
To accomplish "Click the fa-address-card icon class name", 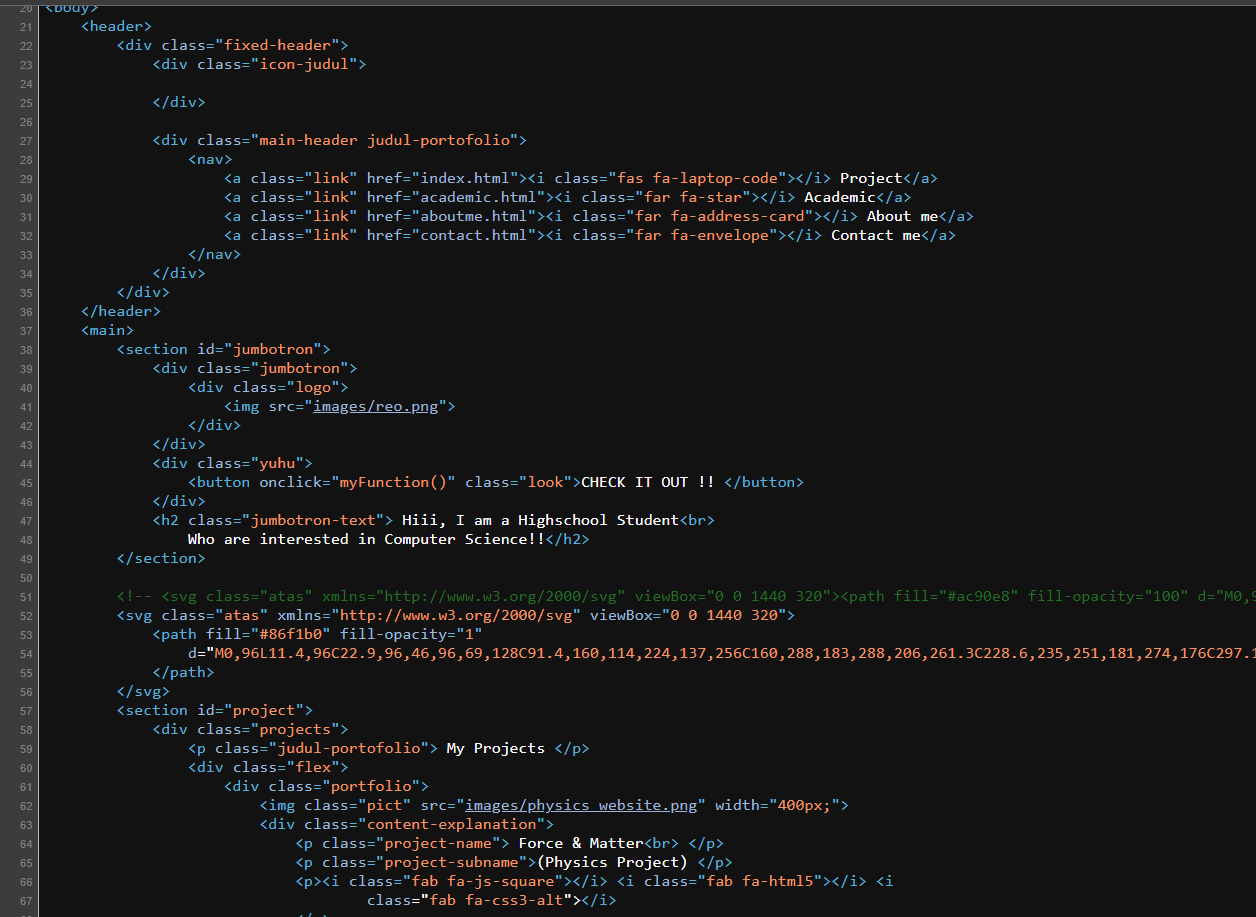I will (x=740, y=216).
